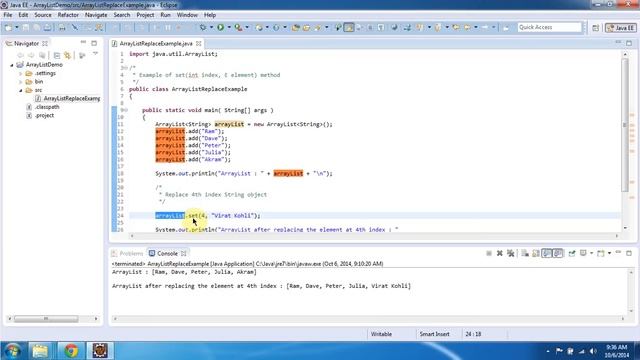Open Google Chrome from taskbar
640x360 pixels.
tap(71, 351)
